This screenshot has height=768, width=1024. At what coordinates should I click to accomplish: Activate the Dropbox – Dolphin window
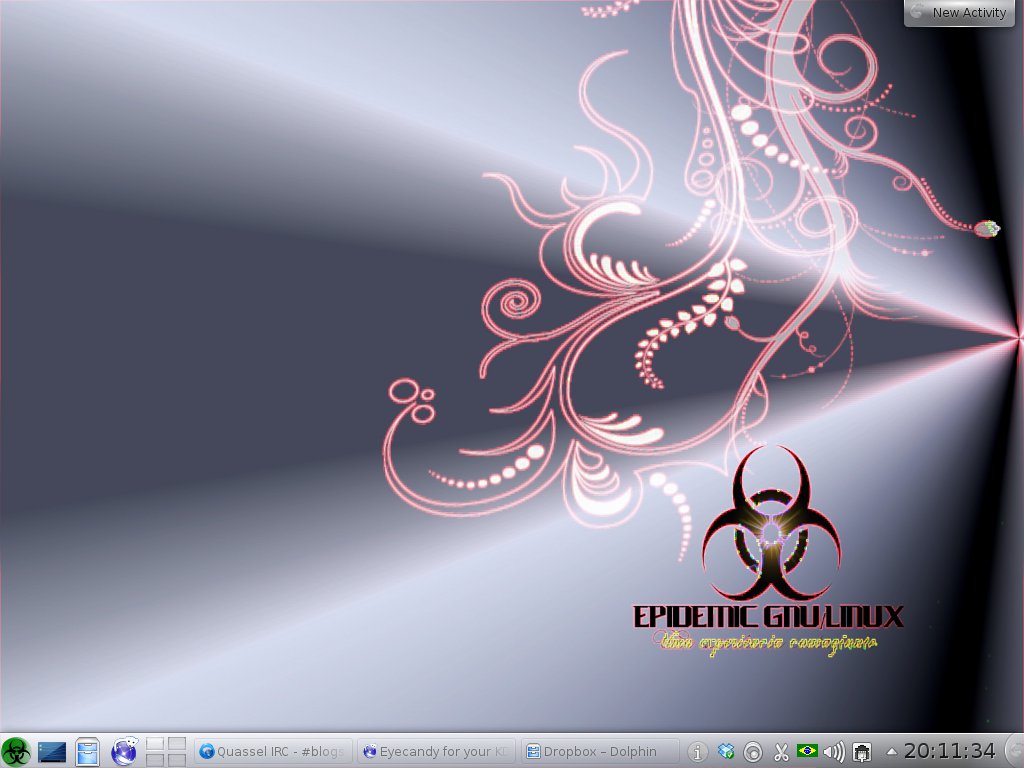[600, 752]
